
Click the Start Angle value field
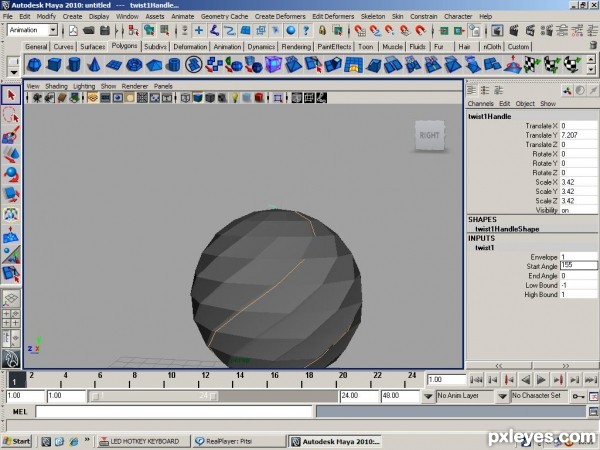[x=579, y=266]
